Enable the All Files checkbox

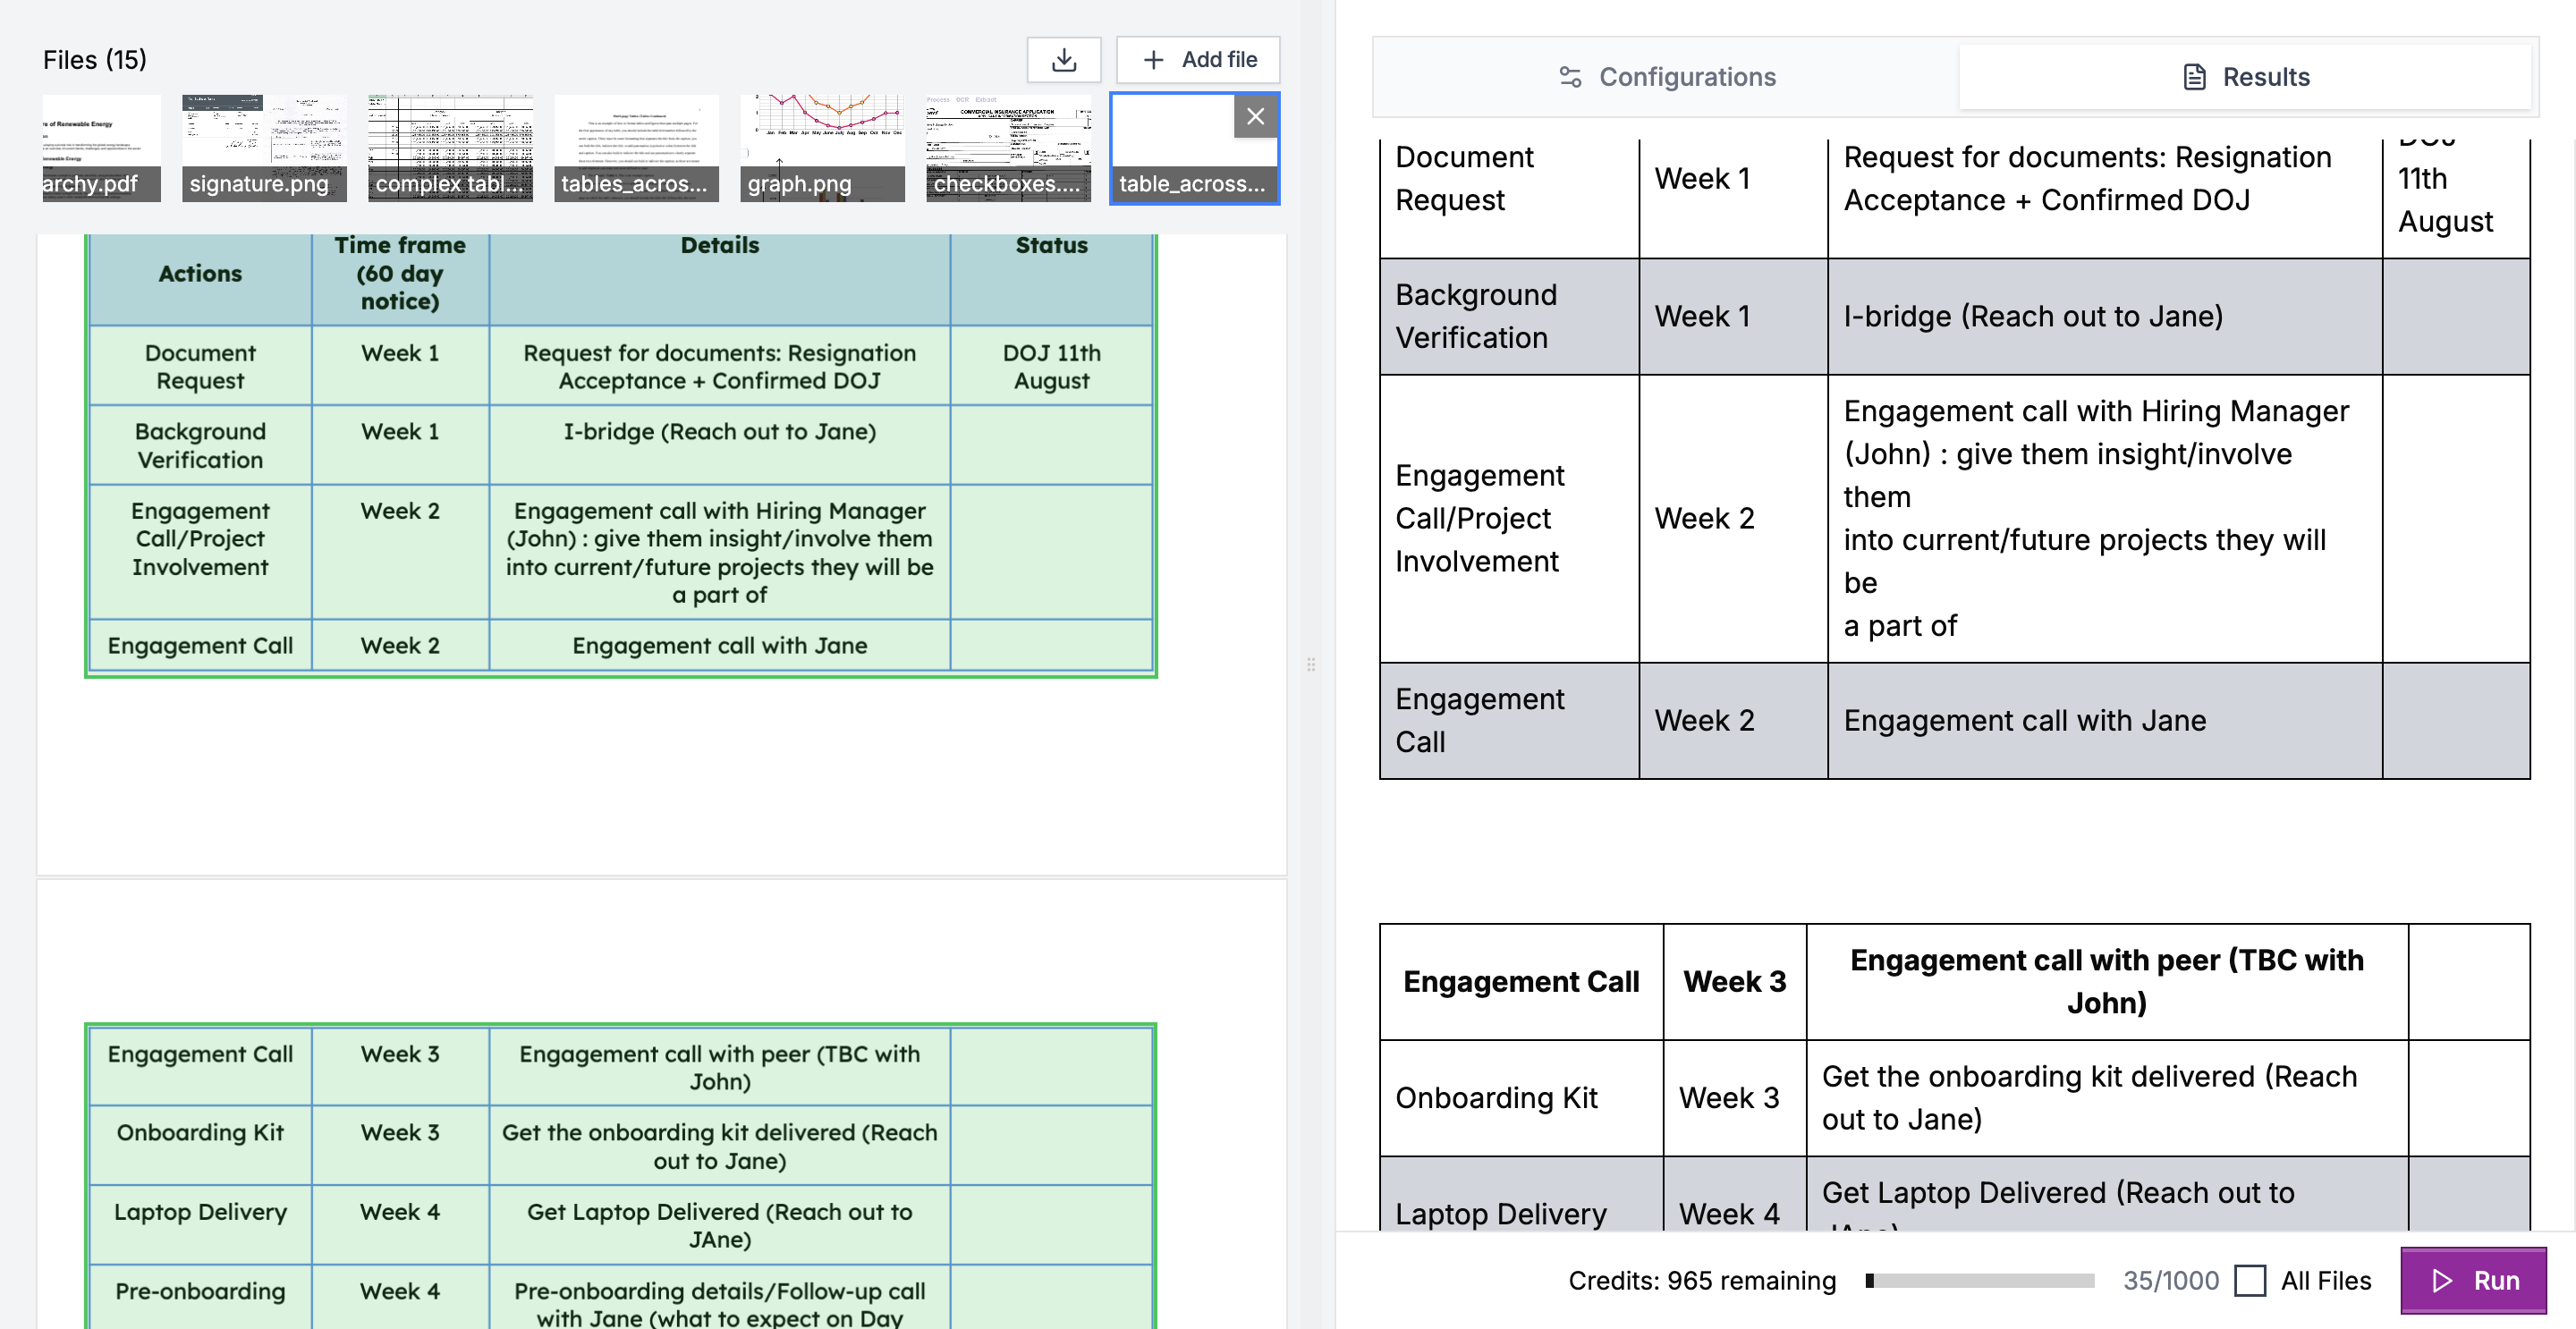click(x=2252, y=1280)
